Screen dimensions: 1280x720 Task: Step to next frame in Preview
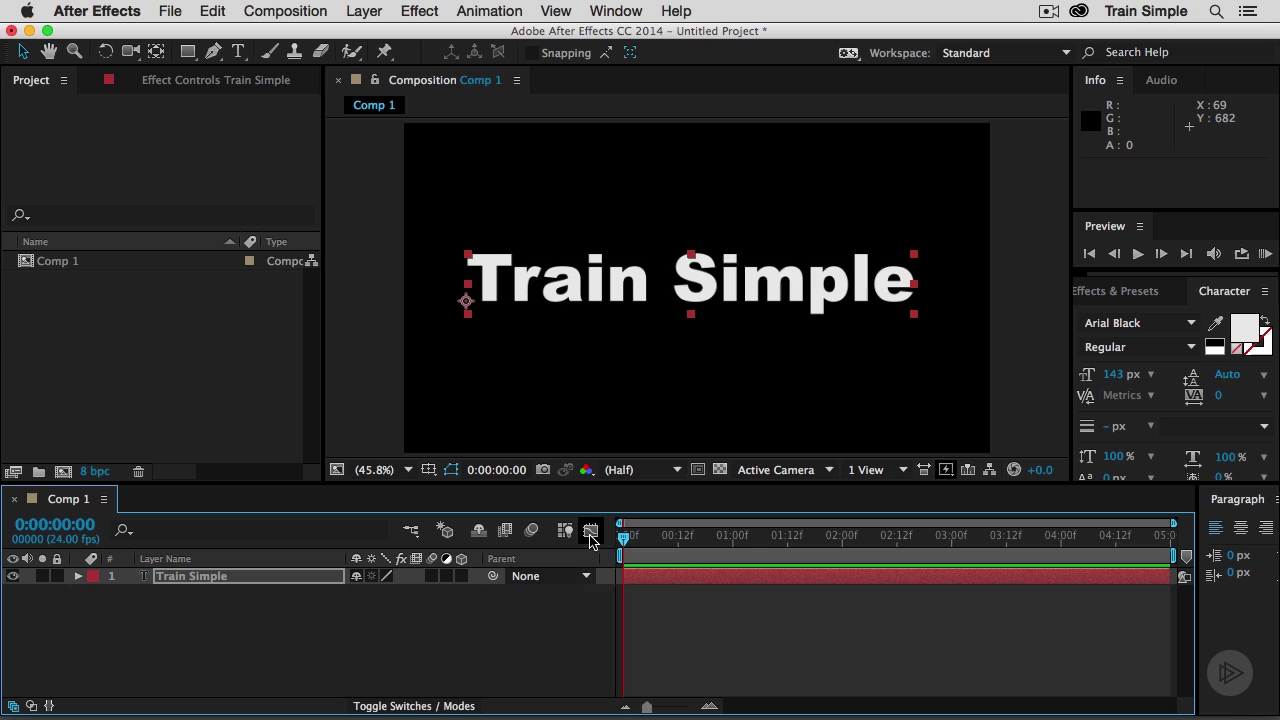[1161, 254]
